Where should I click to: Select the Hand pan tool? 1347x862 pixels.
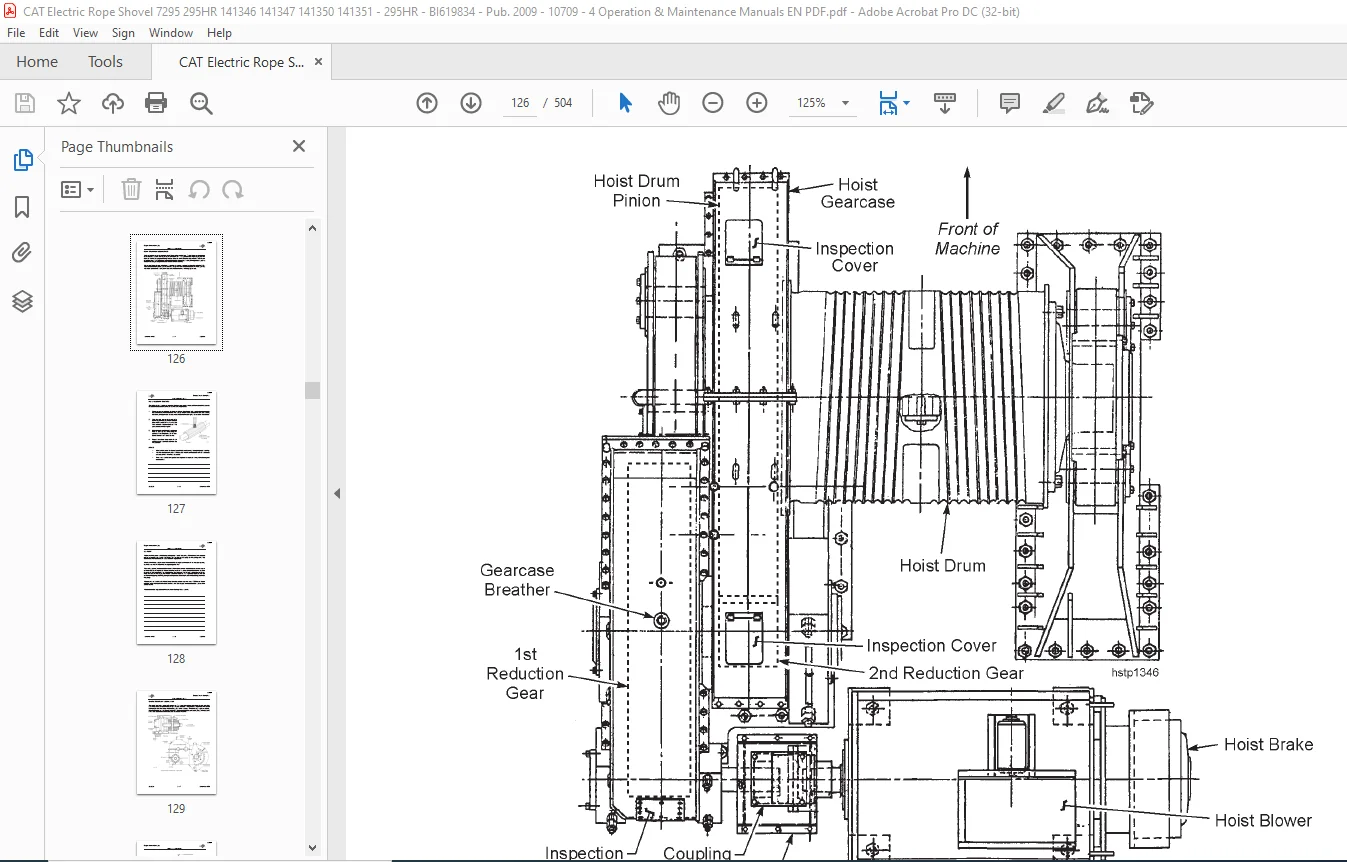[x=669, y=103]
